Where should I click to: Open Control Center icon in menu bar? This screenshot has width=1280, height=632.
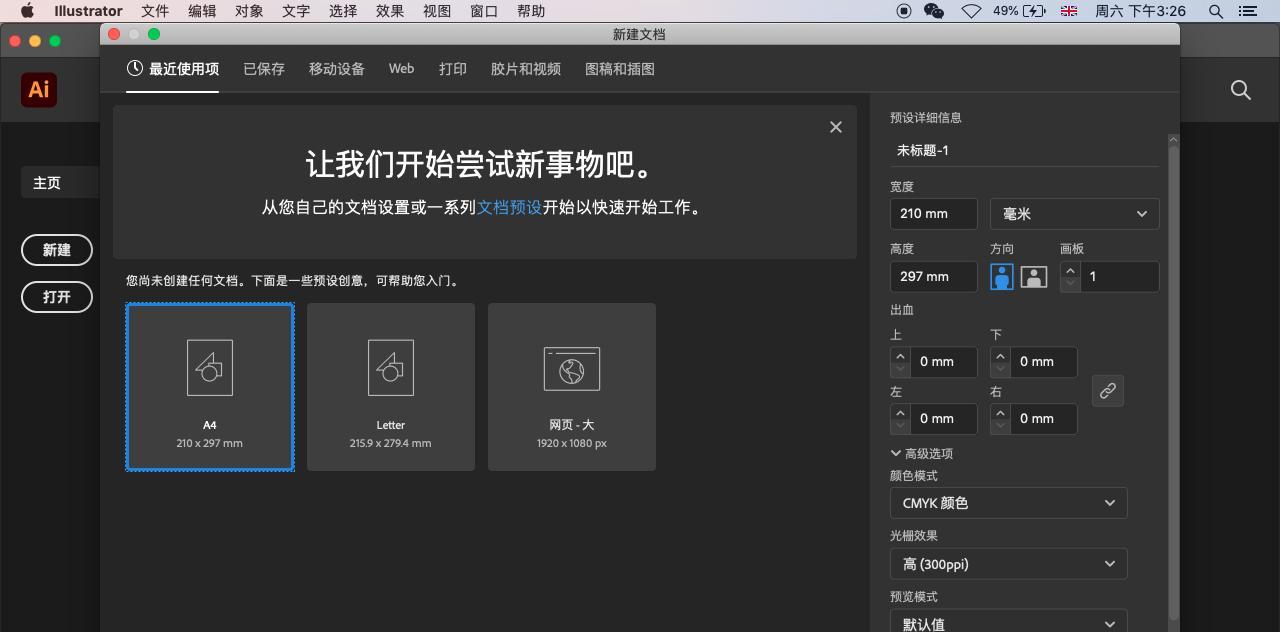[1248, 11]
